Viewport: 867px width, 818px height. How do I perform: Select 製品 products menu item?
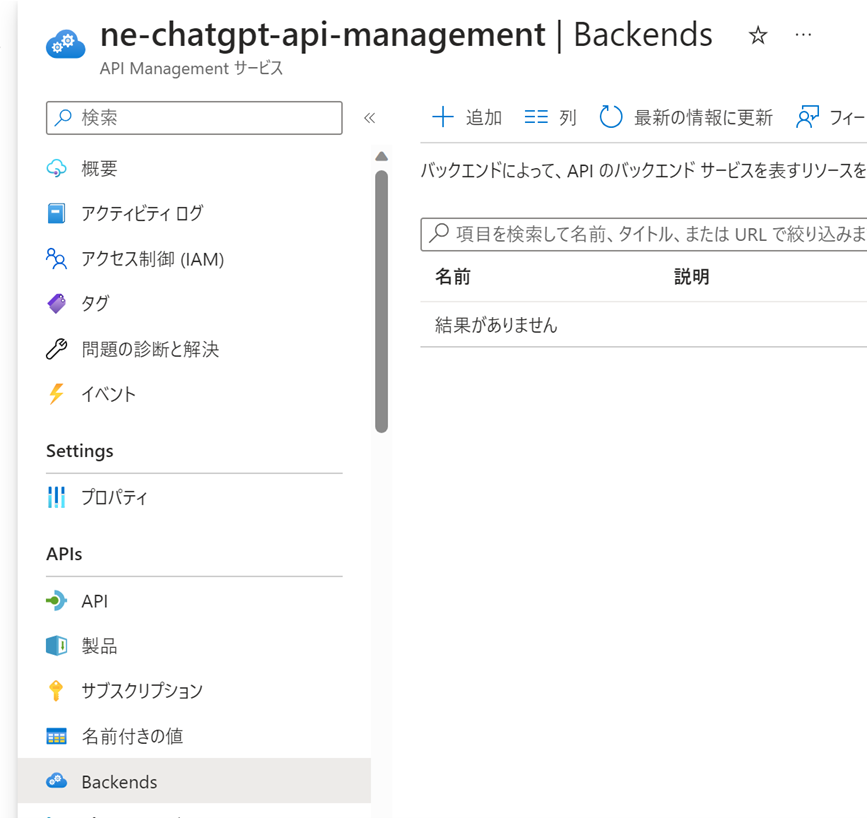[99, 646]
